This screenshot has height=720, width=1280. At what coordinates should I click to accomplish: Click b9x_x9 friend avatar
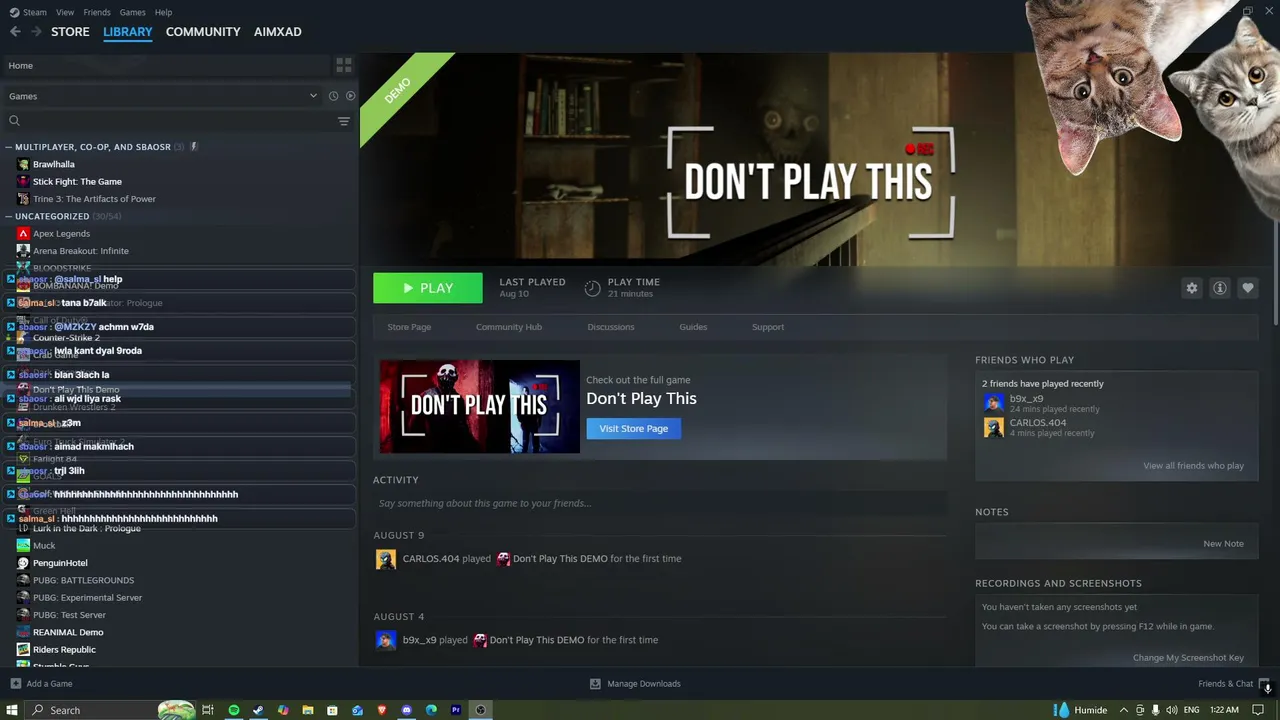coord(994,403)
